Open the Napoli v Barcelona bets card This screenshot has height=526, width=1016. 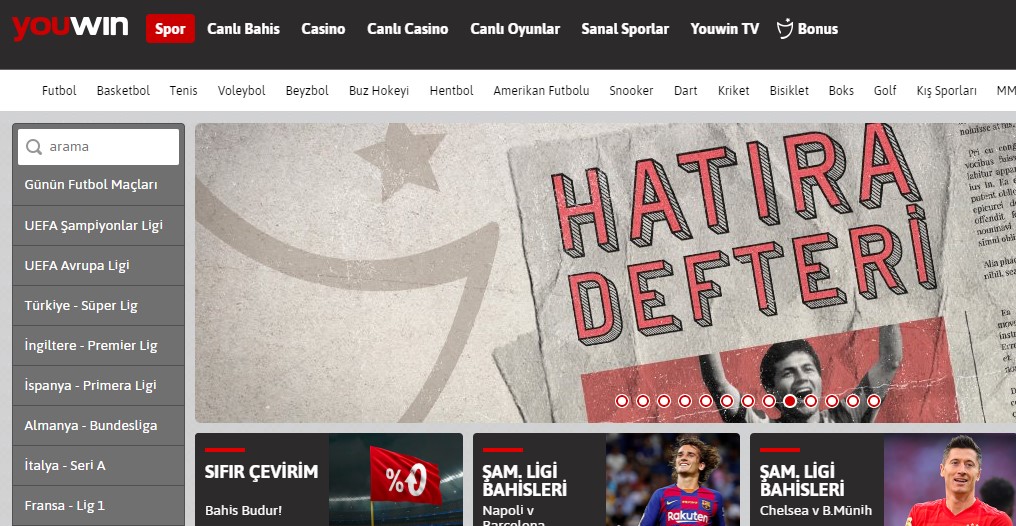[x=606, y=479]
